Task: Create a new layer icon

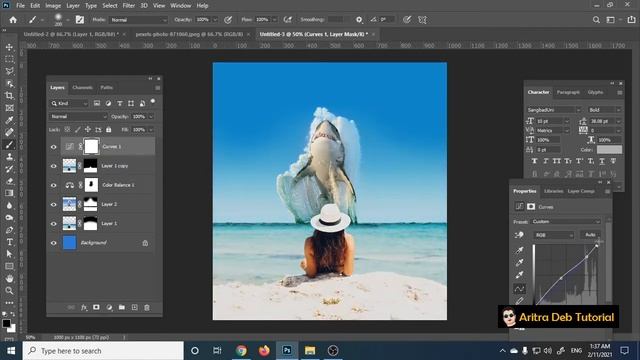Action: coord(134,307)
